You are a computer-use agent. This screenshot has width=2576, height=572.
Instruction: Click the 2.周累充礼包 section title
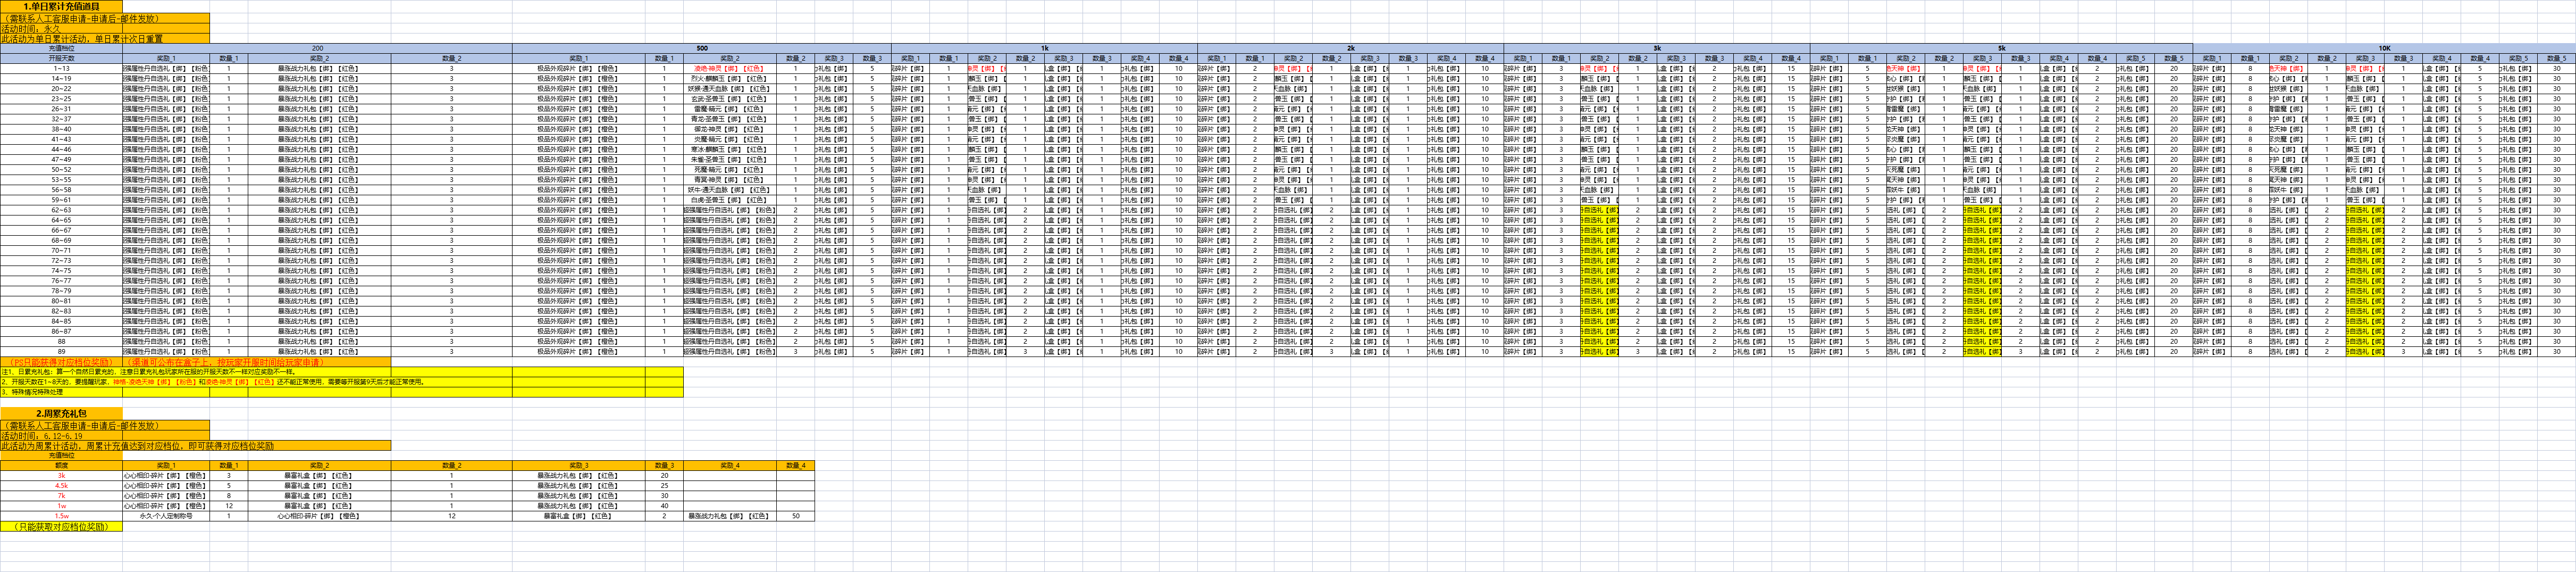pyautogui.click(x=61, y=413)
